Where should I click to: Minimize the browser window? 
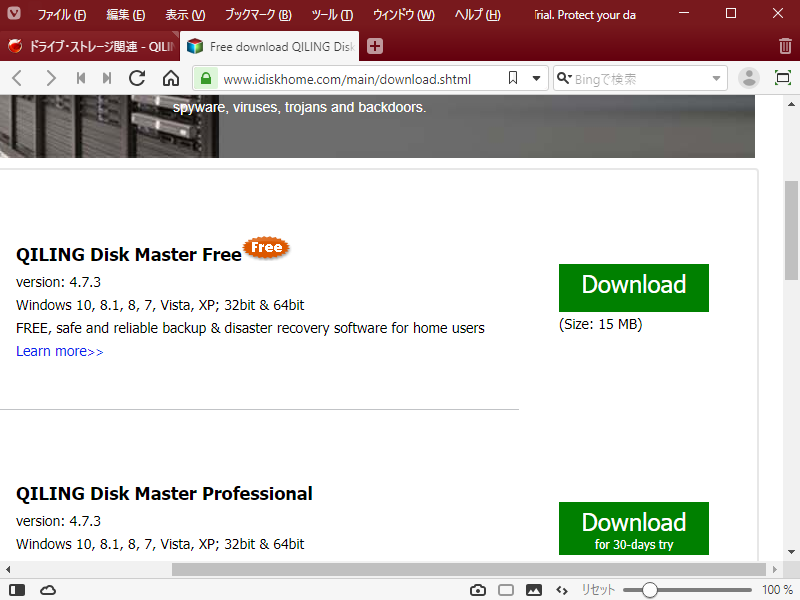coord(684,13)
